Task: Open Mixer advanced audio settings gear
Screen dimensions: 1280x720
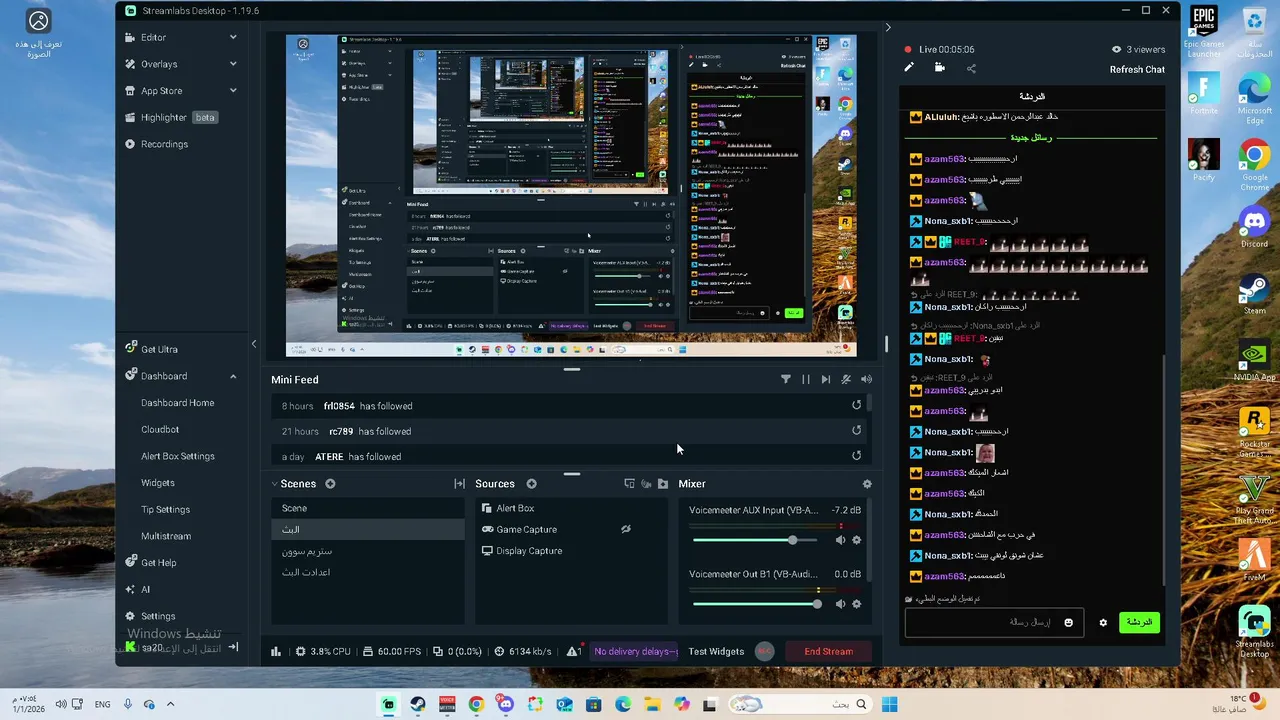Action: pos(867,484)
